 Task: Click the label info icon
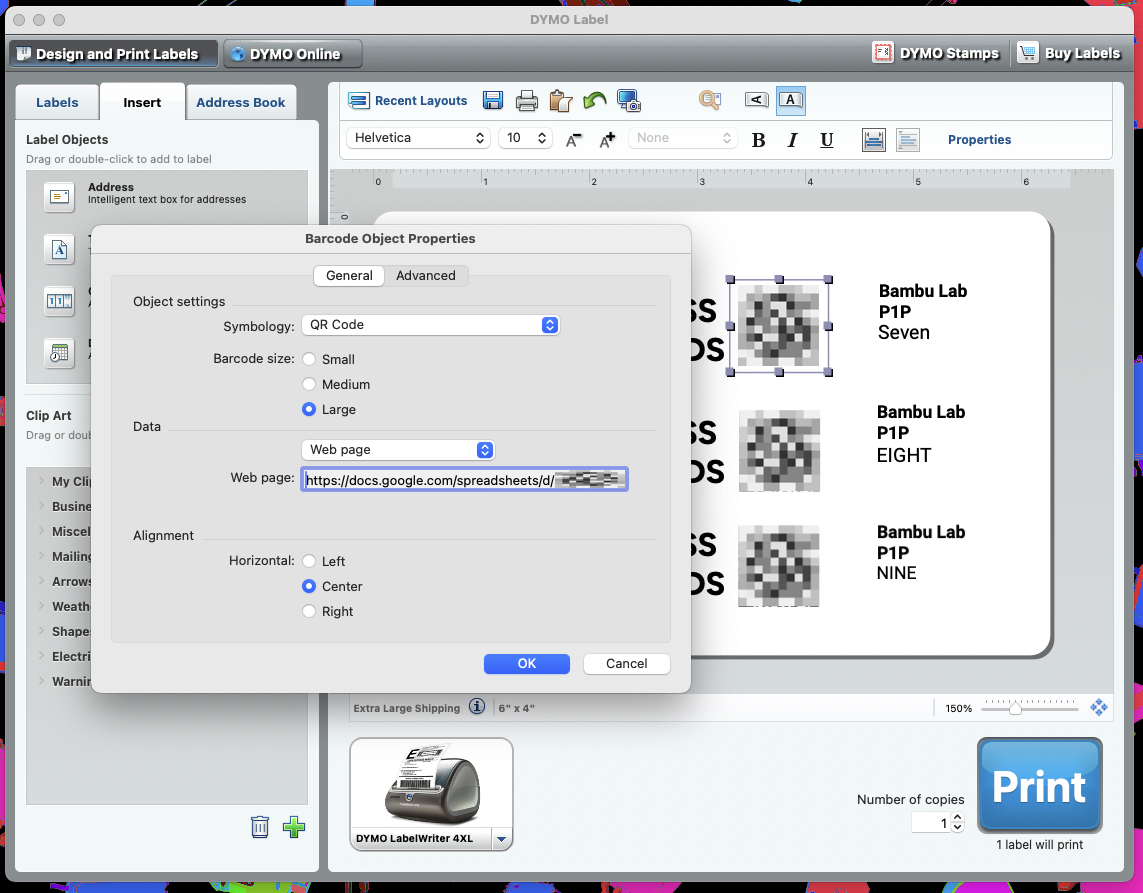477,707
